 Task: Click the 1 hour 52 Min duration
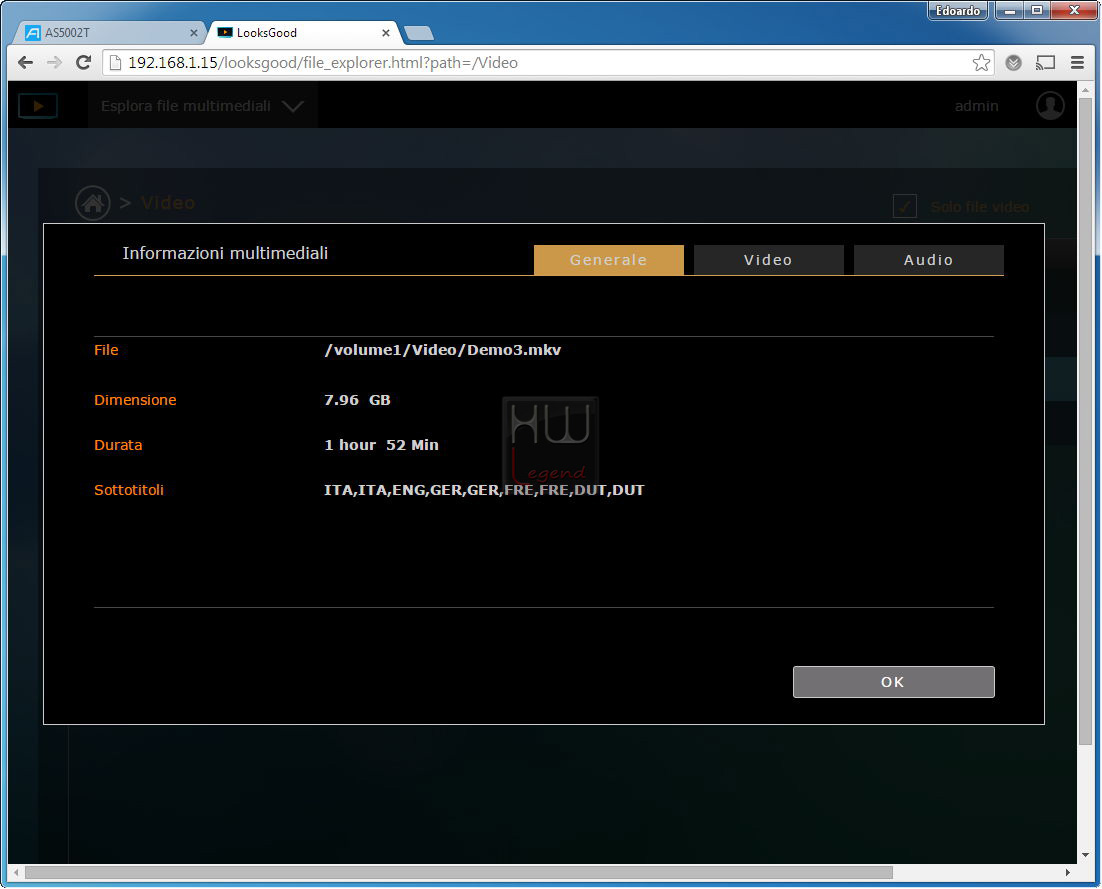tap(382, 445)
